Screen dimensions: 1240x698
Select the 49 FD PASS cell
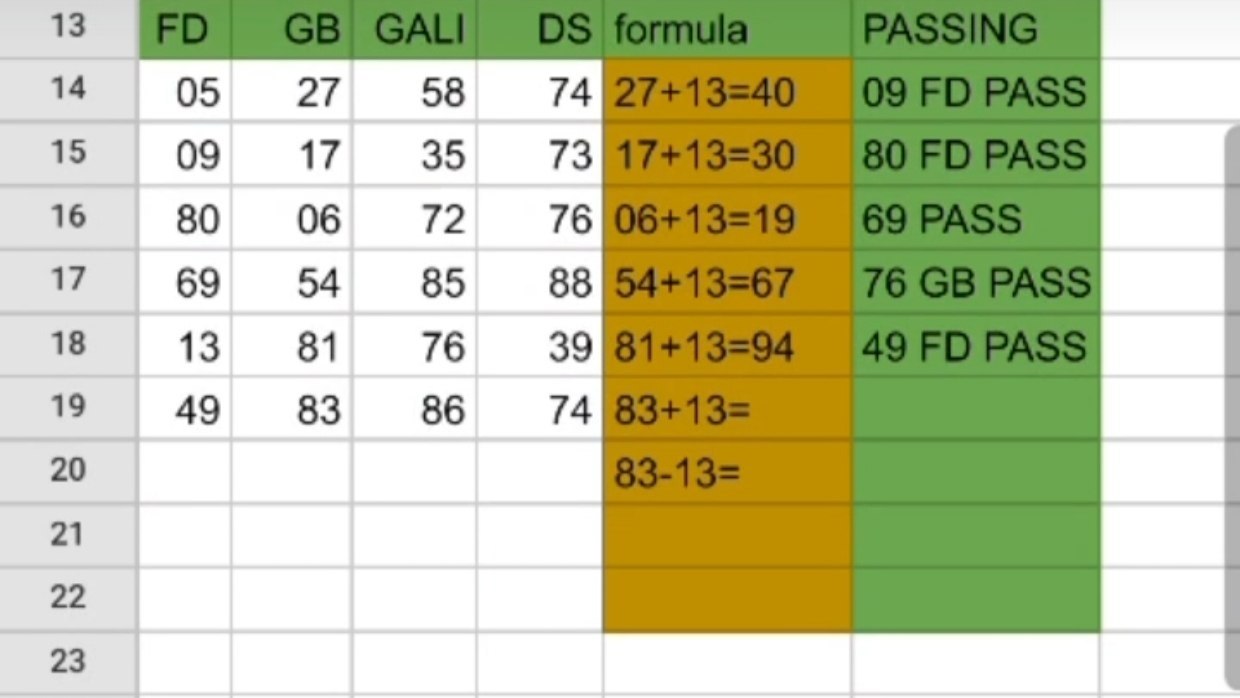point(976,345)
